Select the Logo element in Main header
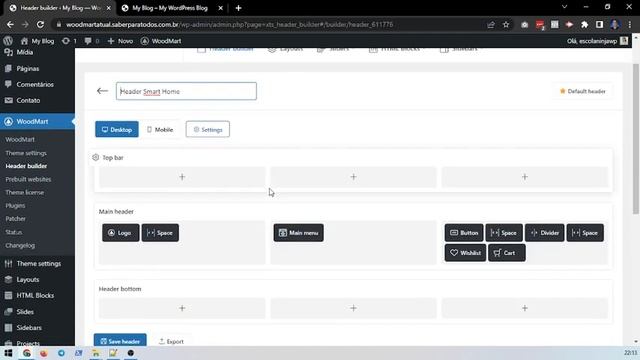This screenshot has height=360, width=640. click(x=120, y=233)
